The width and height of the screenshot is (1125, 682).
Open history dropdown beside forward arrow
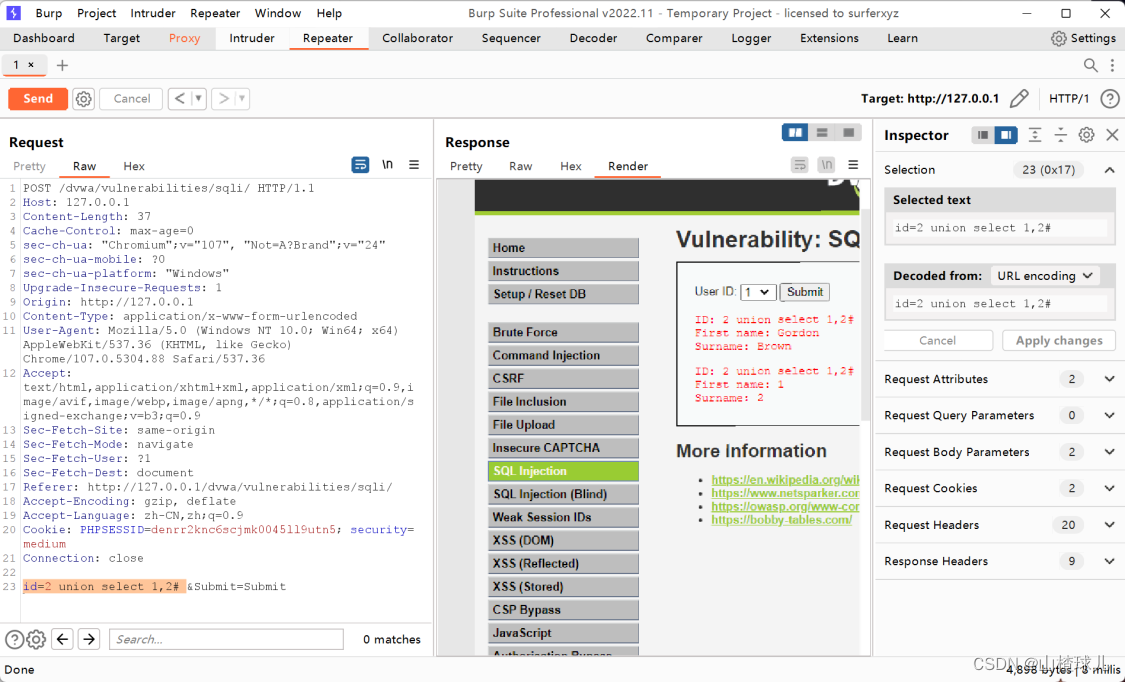[x=242, y=99]
